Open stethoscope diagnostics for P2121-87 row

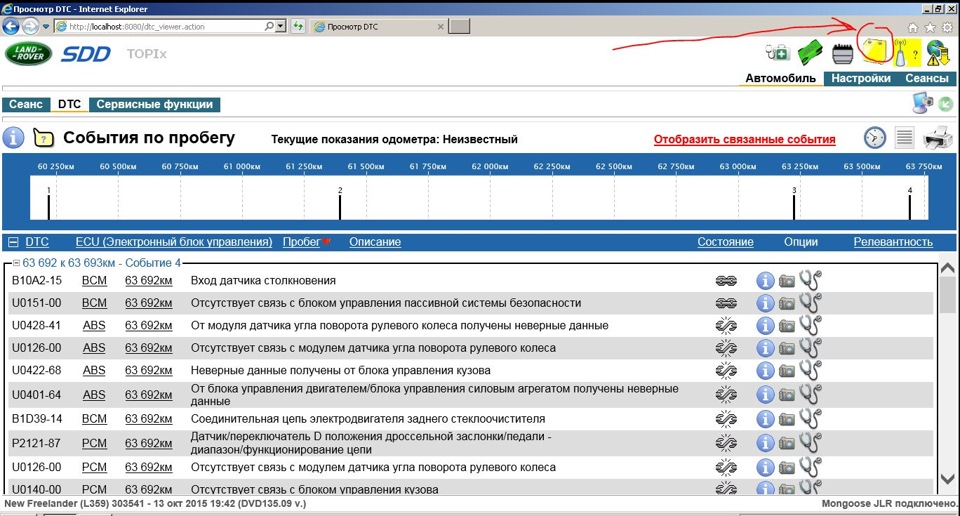pos(811,442)
